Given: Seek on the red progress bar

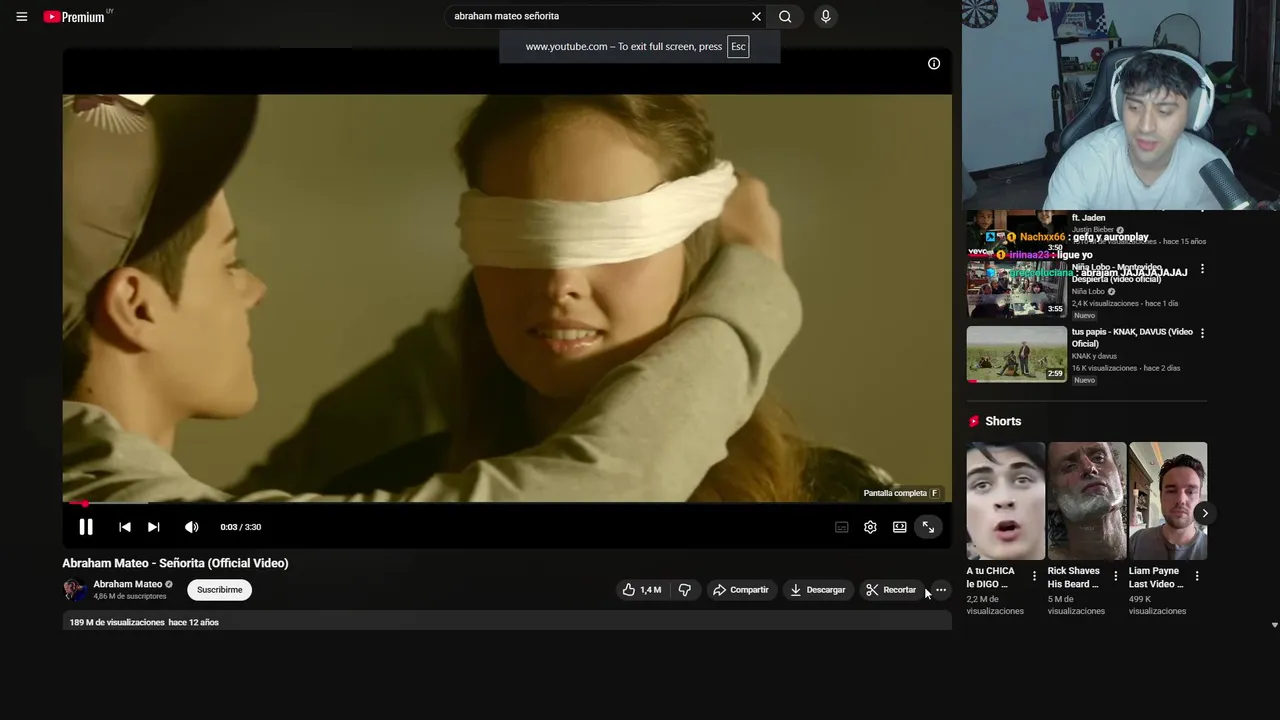Looking at the screenshot, I should pos(507,503).
